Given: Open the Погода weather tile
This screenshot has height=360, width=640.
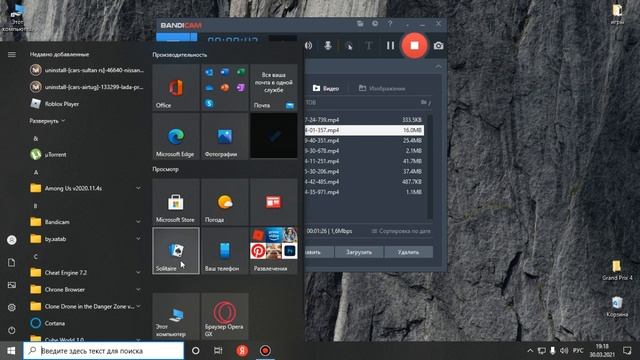Looking at the screenshot, I should [x=225, y=202].
